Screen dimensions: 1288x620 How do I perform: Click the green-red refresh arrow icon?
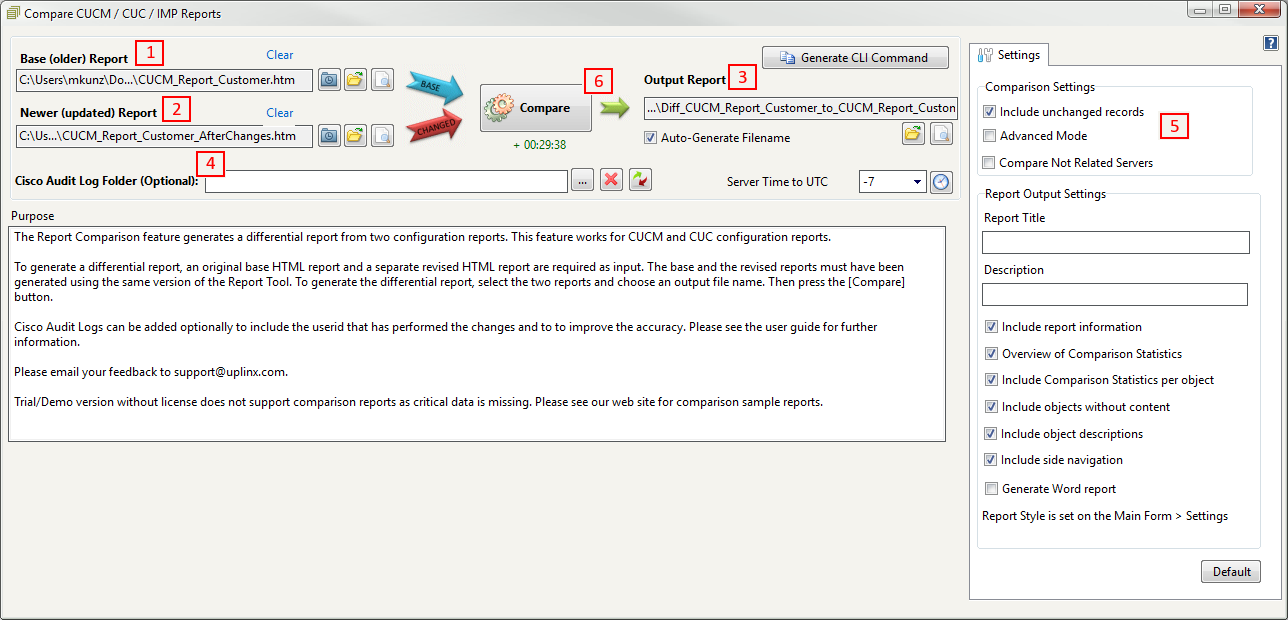coord(640,180)
